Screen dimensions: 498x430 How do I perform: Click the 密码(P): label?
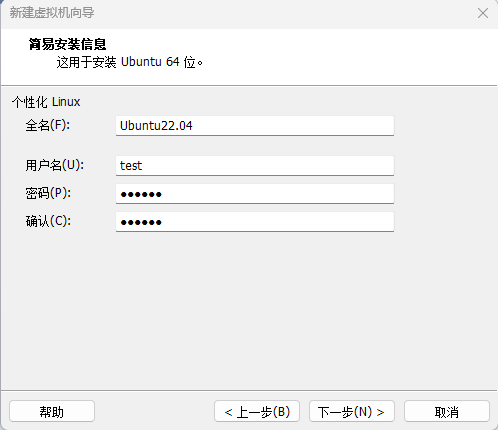[x=48, y=193]
